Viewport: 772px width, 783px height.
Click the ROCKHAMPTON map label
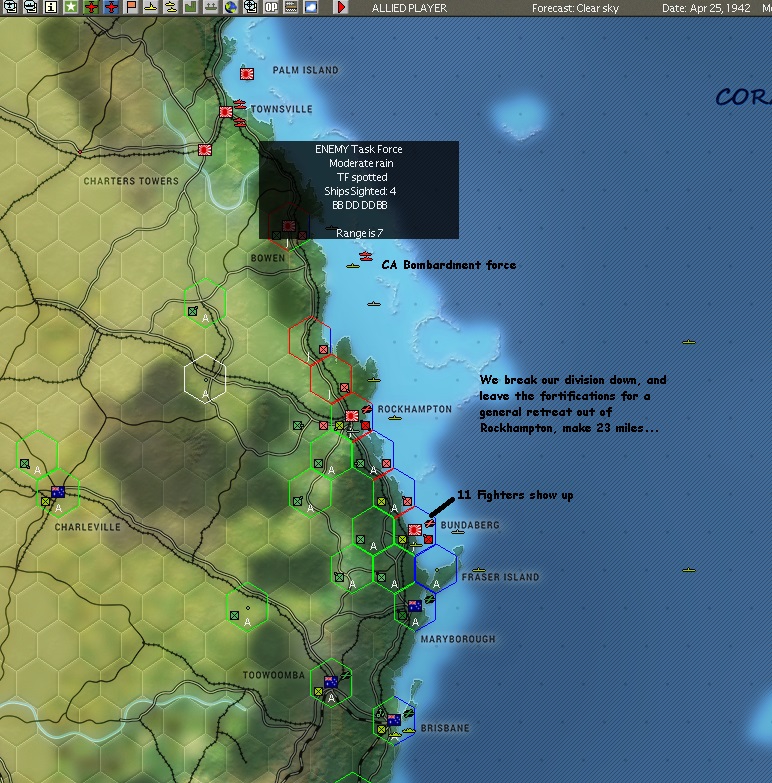click(x=414, y=409)
